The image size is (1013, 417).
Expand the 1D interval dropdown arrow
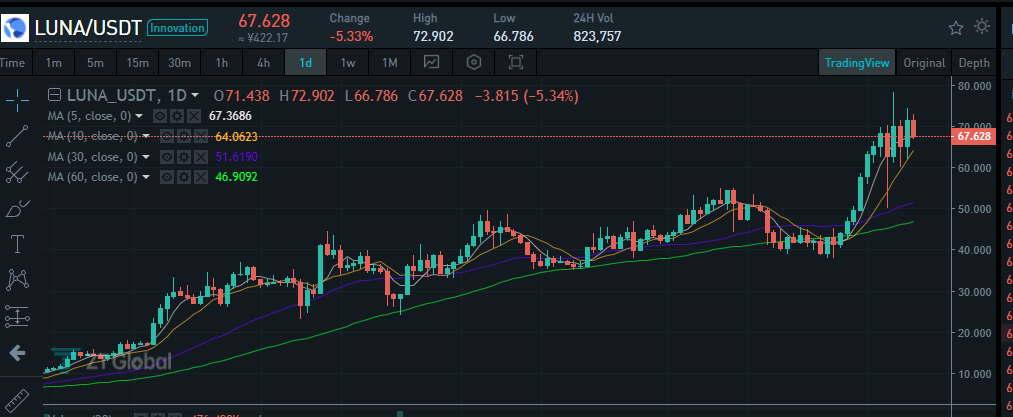coord(194,96)
